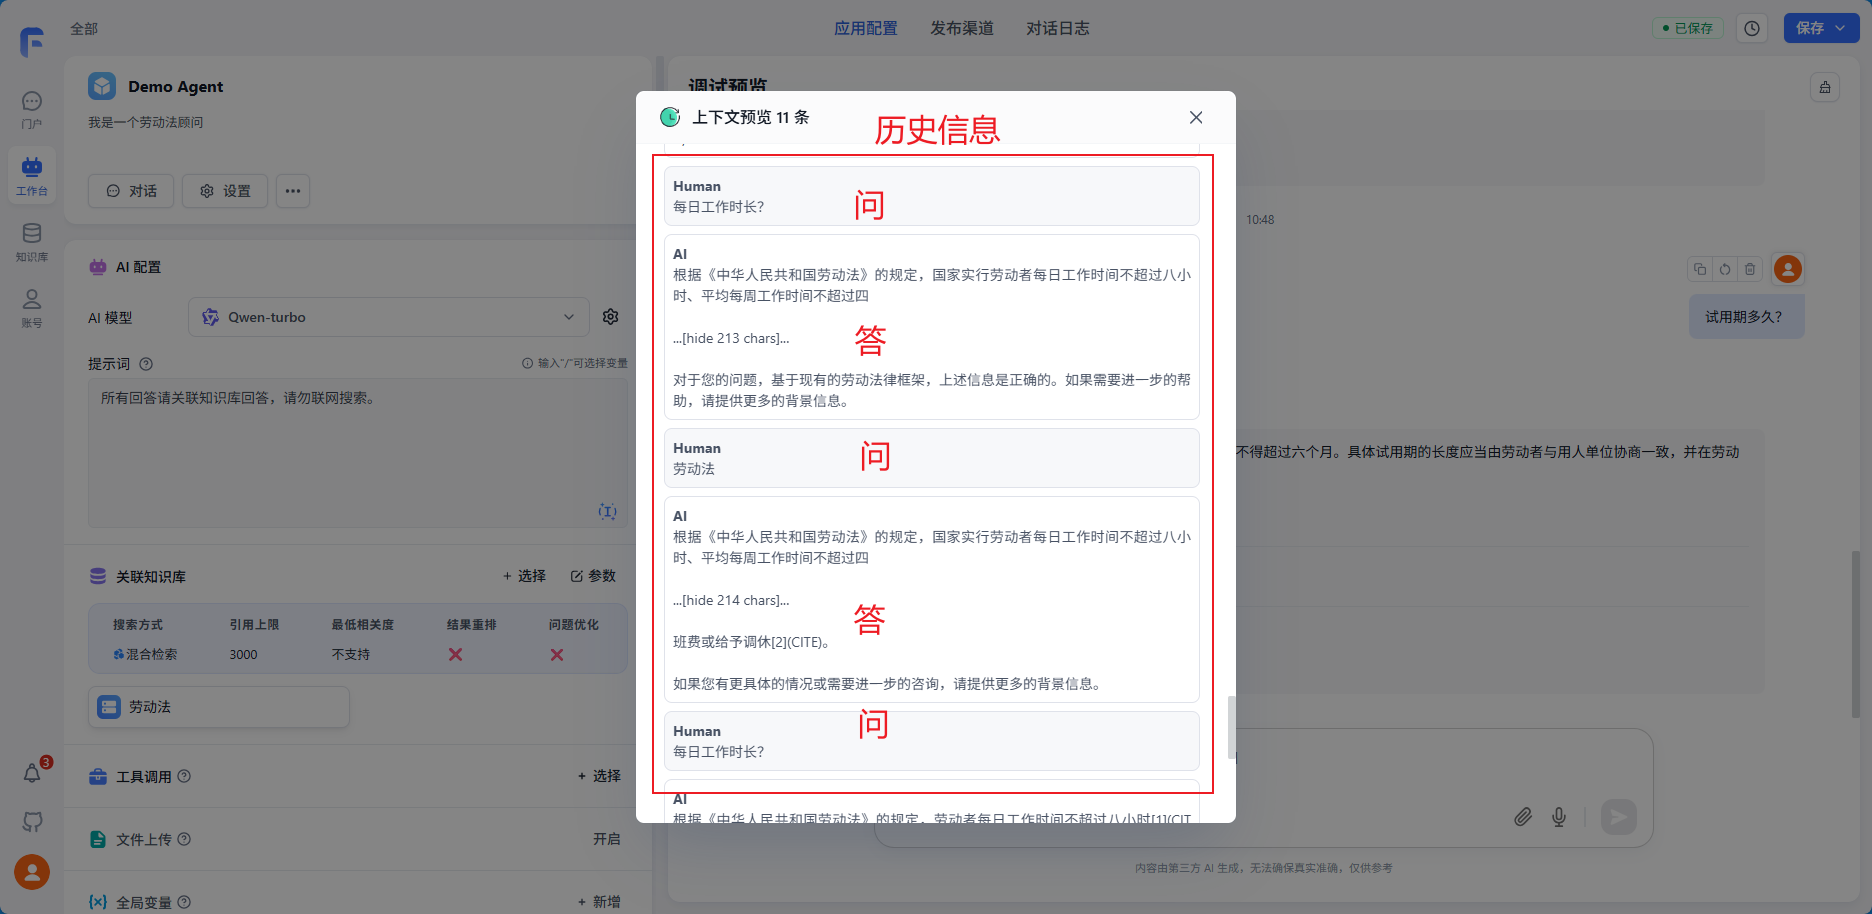Click the GitHub icon in sidebar
This screenshot has height=914, width=1872.
(x=32, y=822)
